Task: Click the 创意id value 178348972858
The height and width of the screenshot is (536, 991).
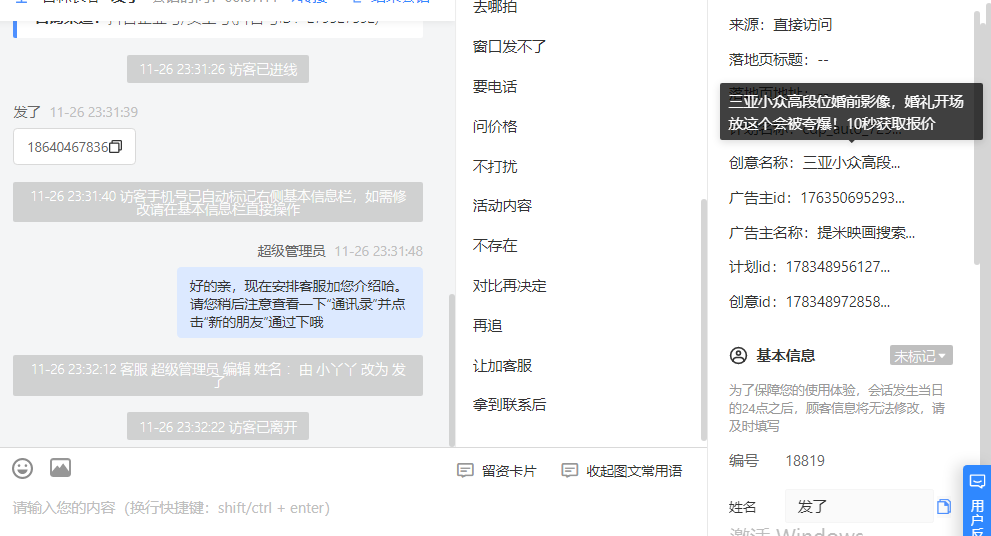Action: [x=838, y=302]
